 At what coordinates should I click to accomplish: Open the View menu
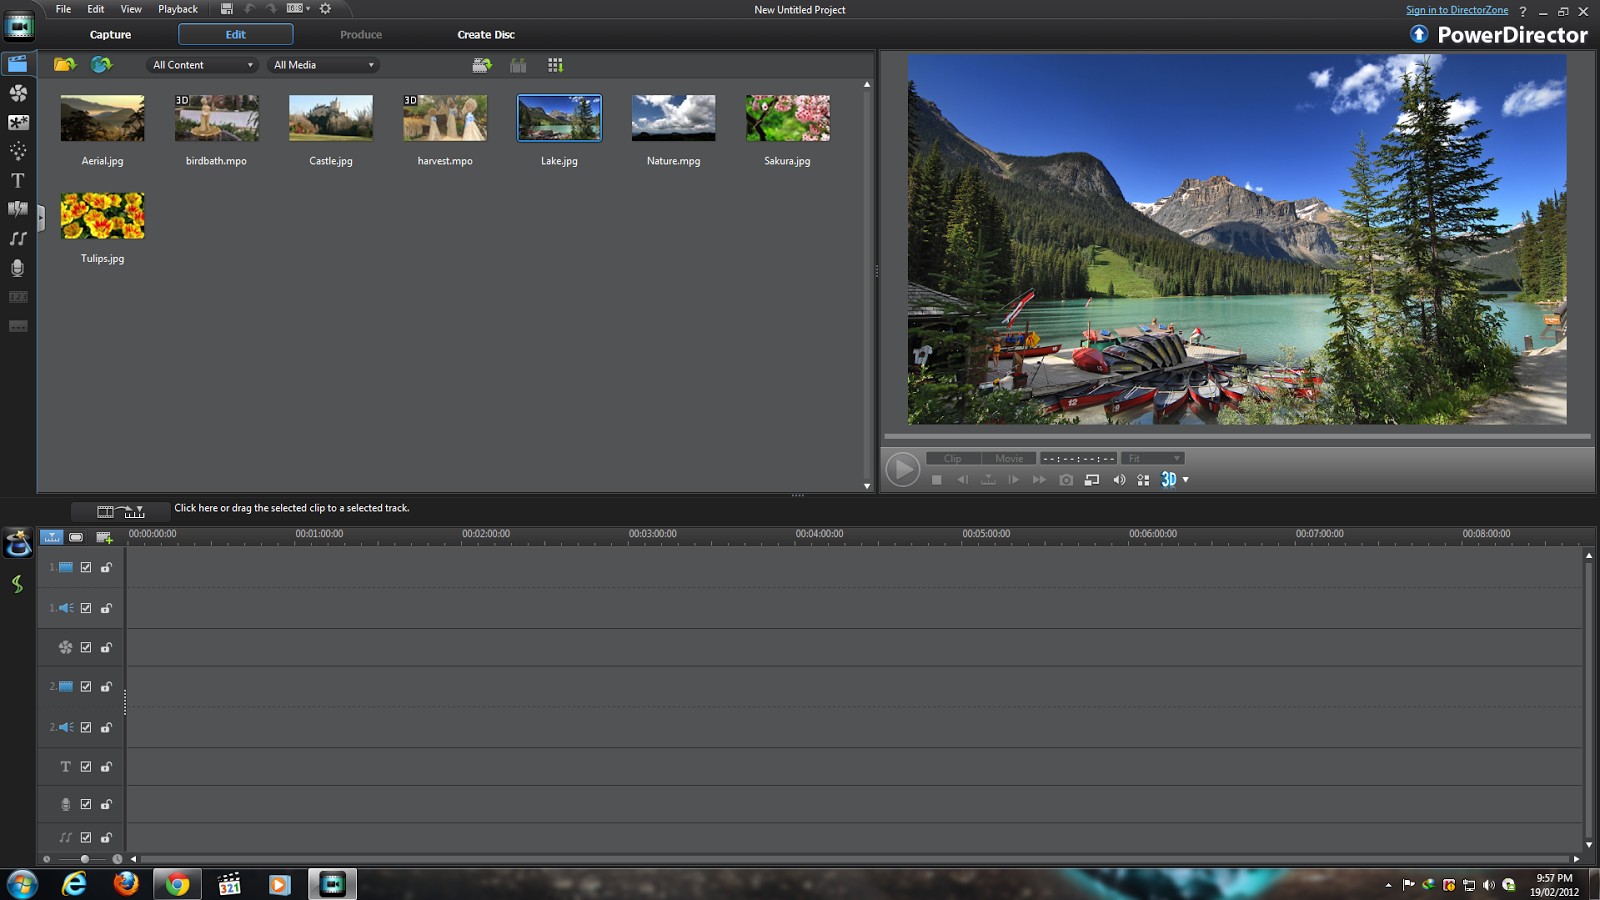[x=131, y=9]
